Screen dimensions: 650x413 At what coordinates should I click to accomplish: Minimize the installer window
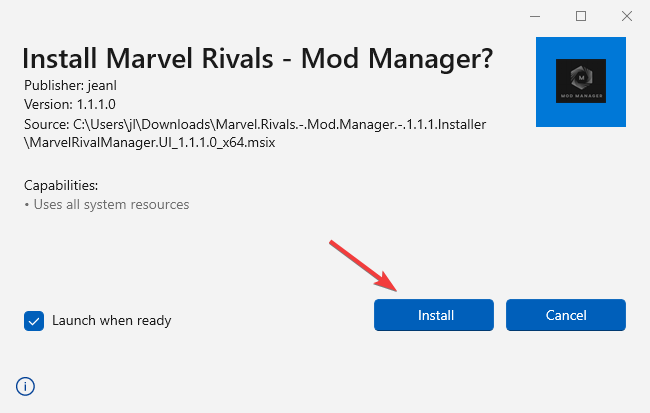coord(535,17)
